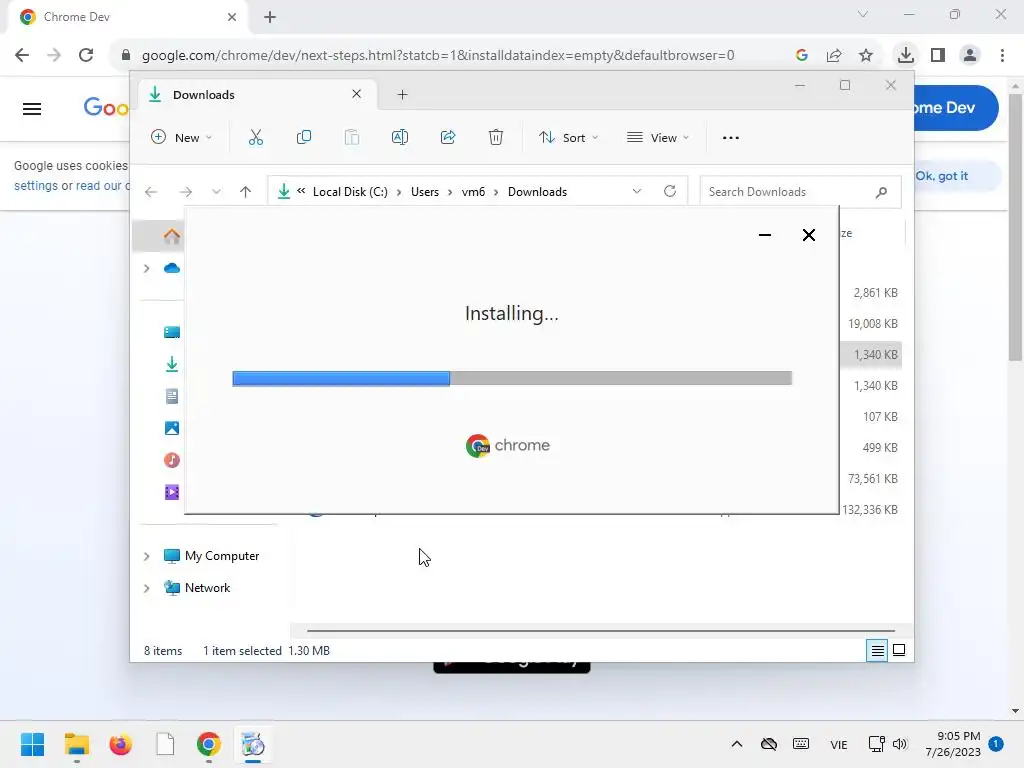This screenshot has width=1024, height=768.
Task: Expand OneDrive tree node
Action: tap(146, 268)
